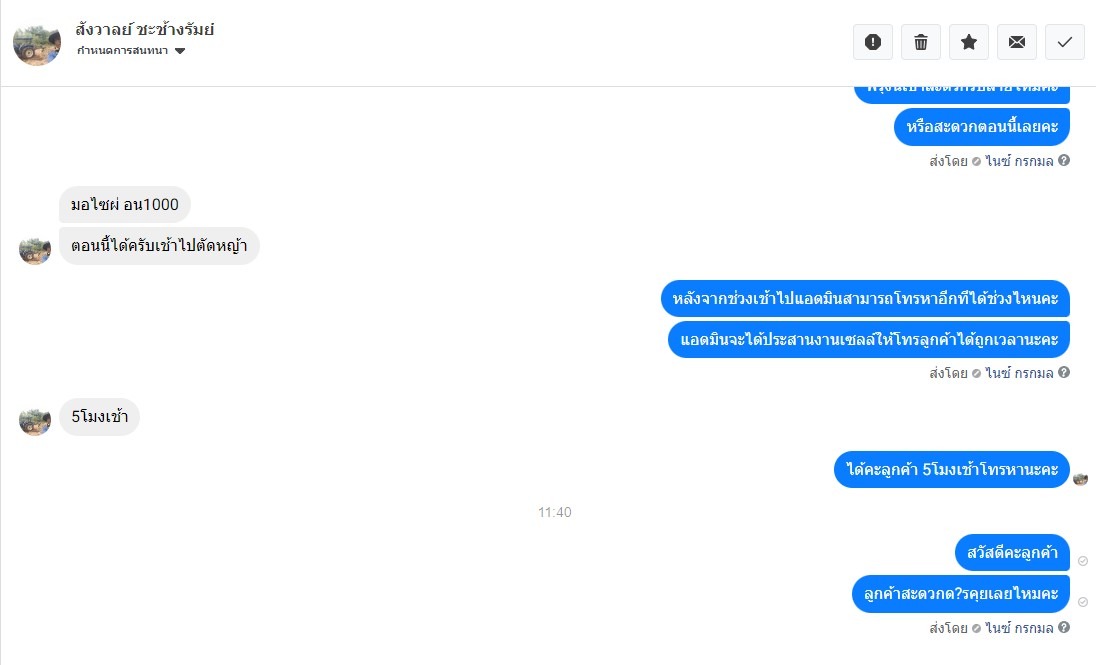Open กำหนดการสนทนา label under contact name
The image size is (1096, 665).
[x=122, y=50]
